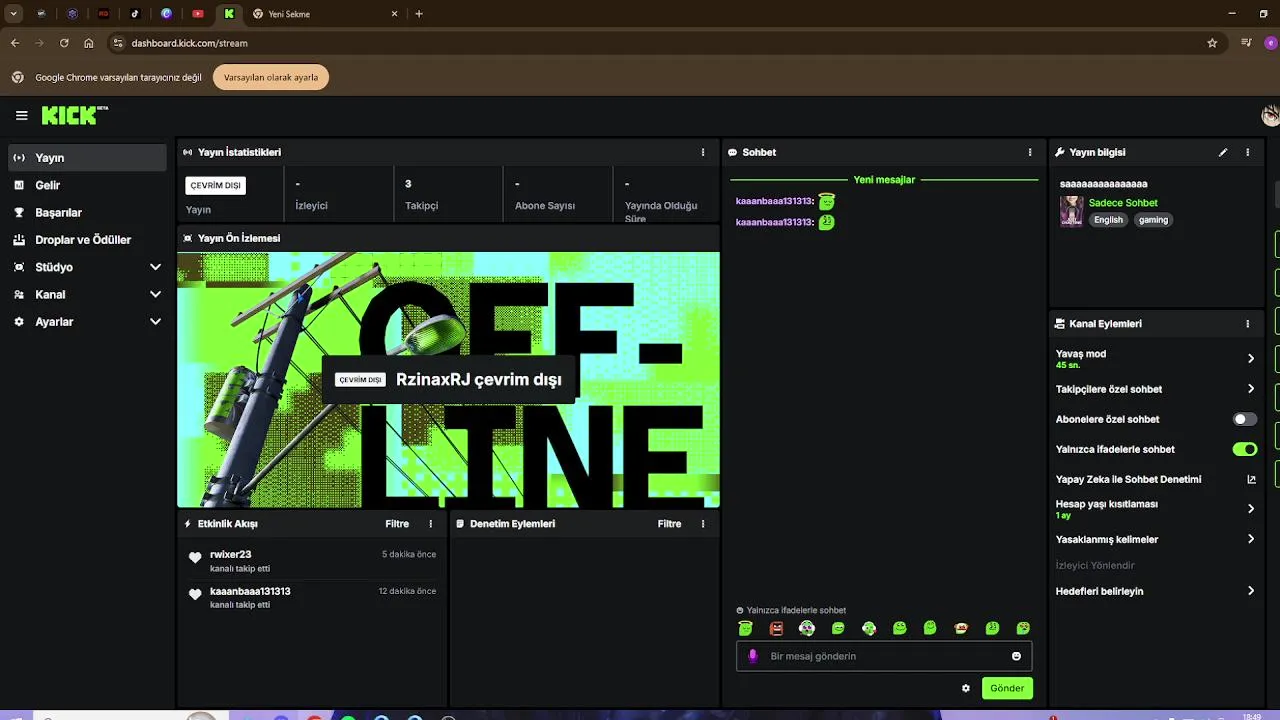Click the purple microphone icon in message box
Screen dimensions: 1280x720
pos(753,656)
